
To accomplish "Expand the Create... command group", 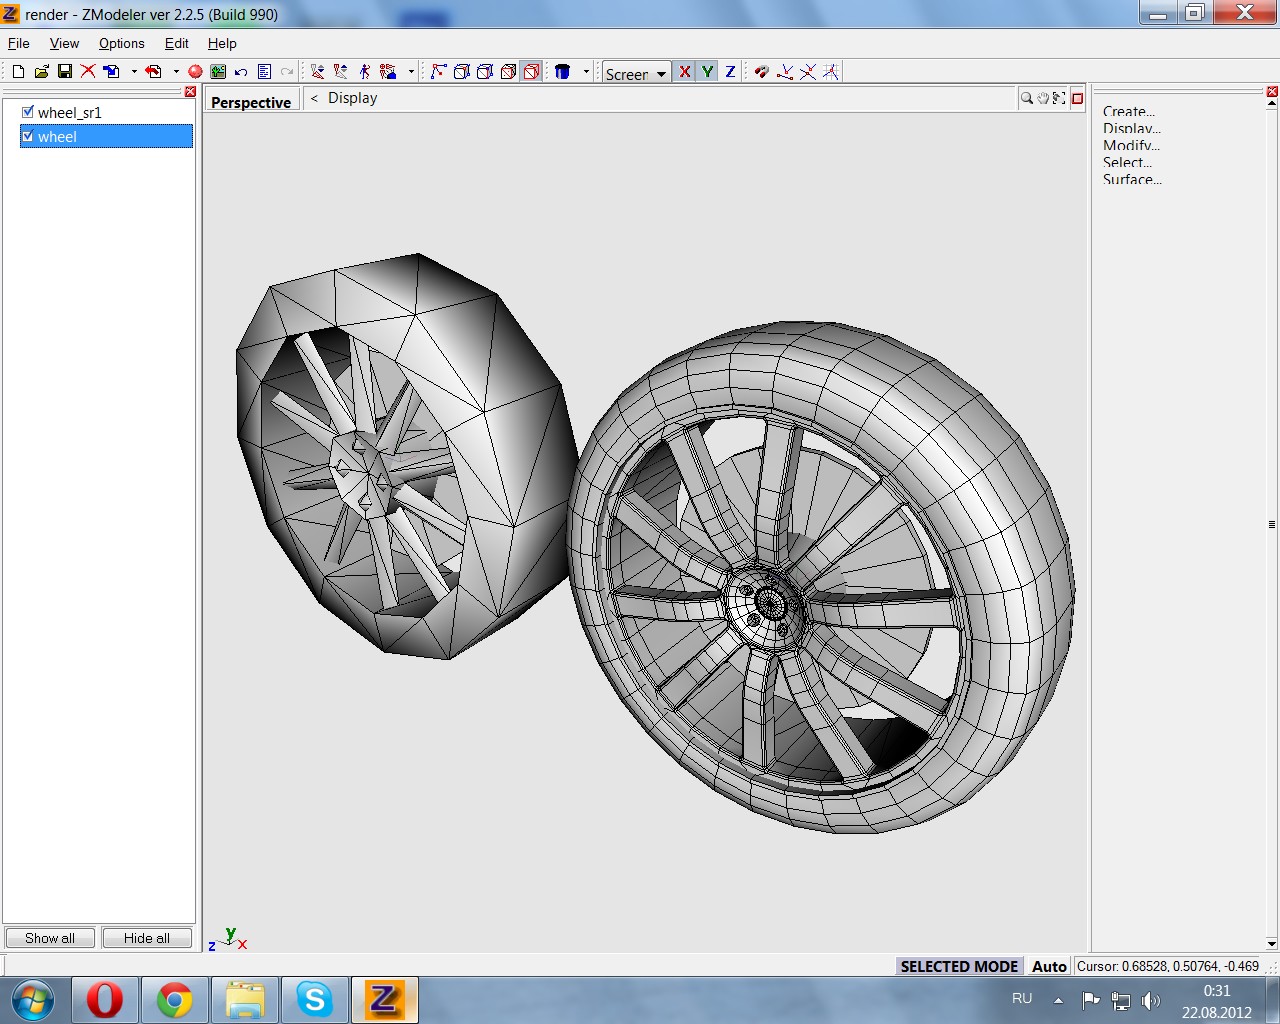I will 1128,111.
